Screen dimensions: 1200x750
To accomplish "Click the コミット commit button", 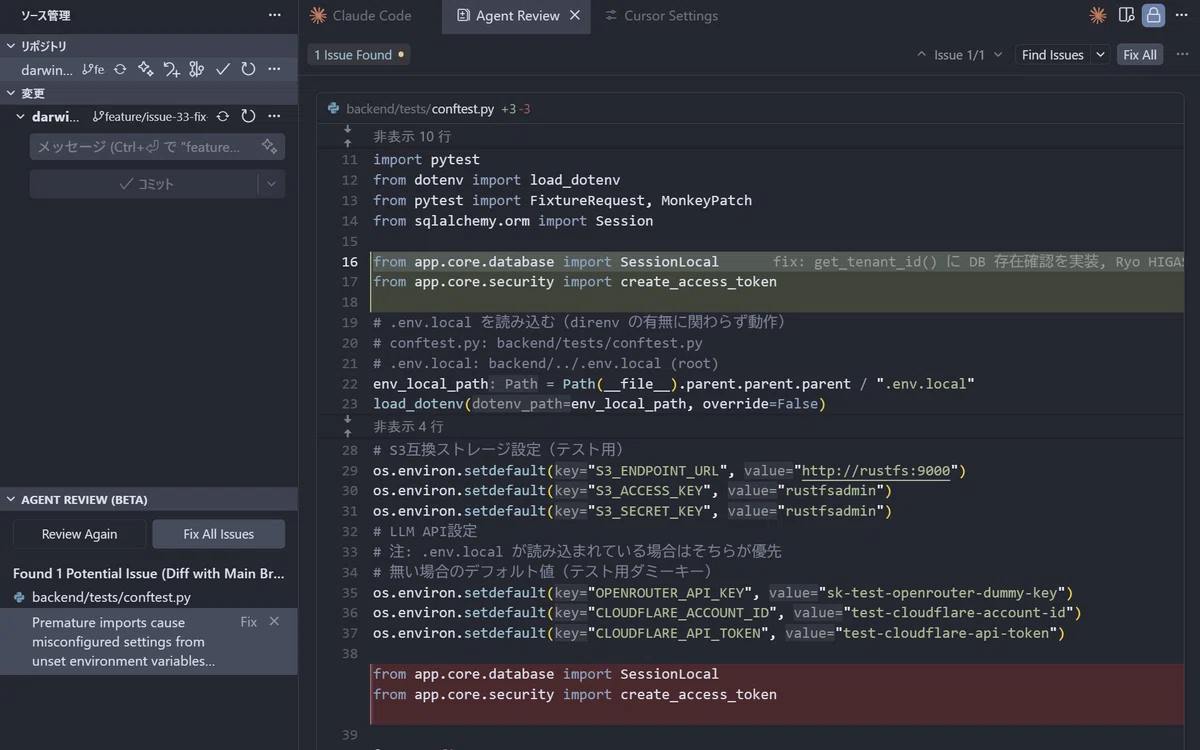I will [x=144, y=184].
